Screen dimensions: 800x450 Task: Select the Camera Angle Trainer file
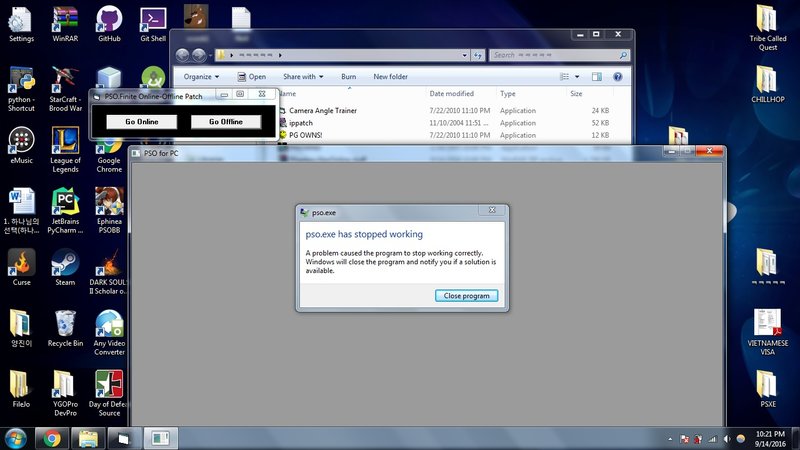pos(322,110)
